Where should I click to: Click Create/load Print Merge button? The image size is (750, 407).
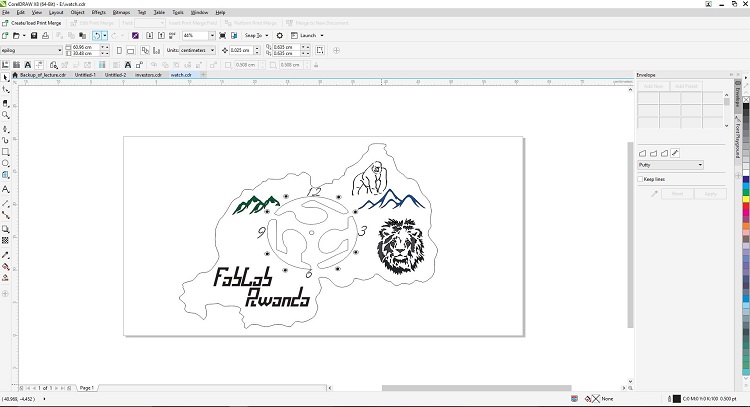(x=32, y=23)
